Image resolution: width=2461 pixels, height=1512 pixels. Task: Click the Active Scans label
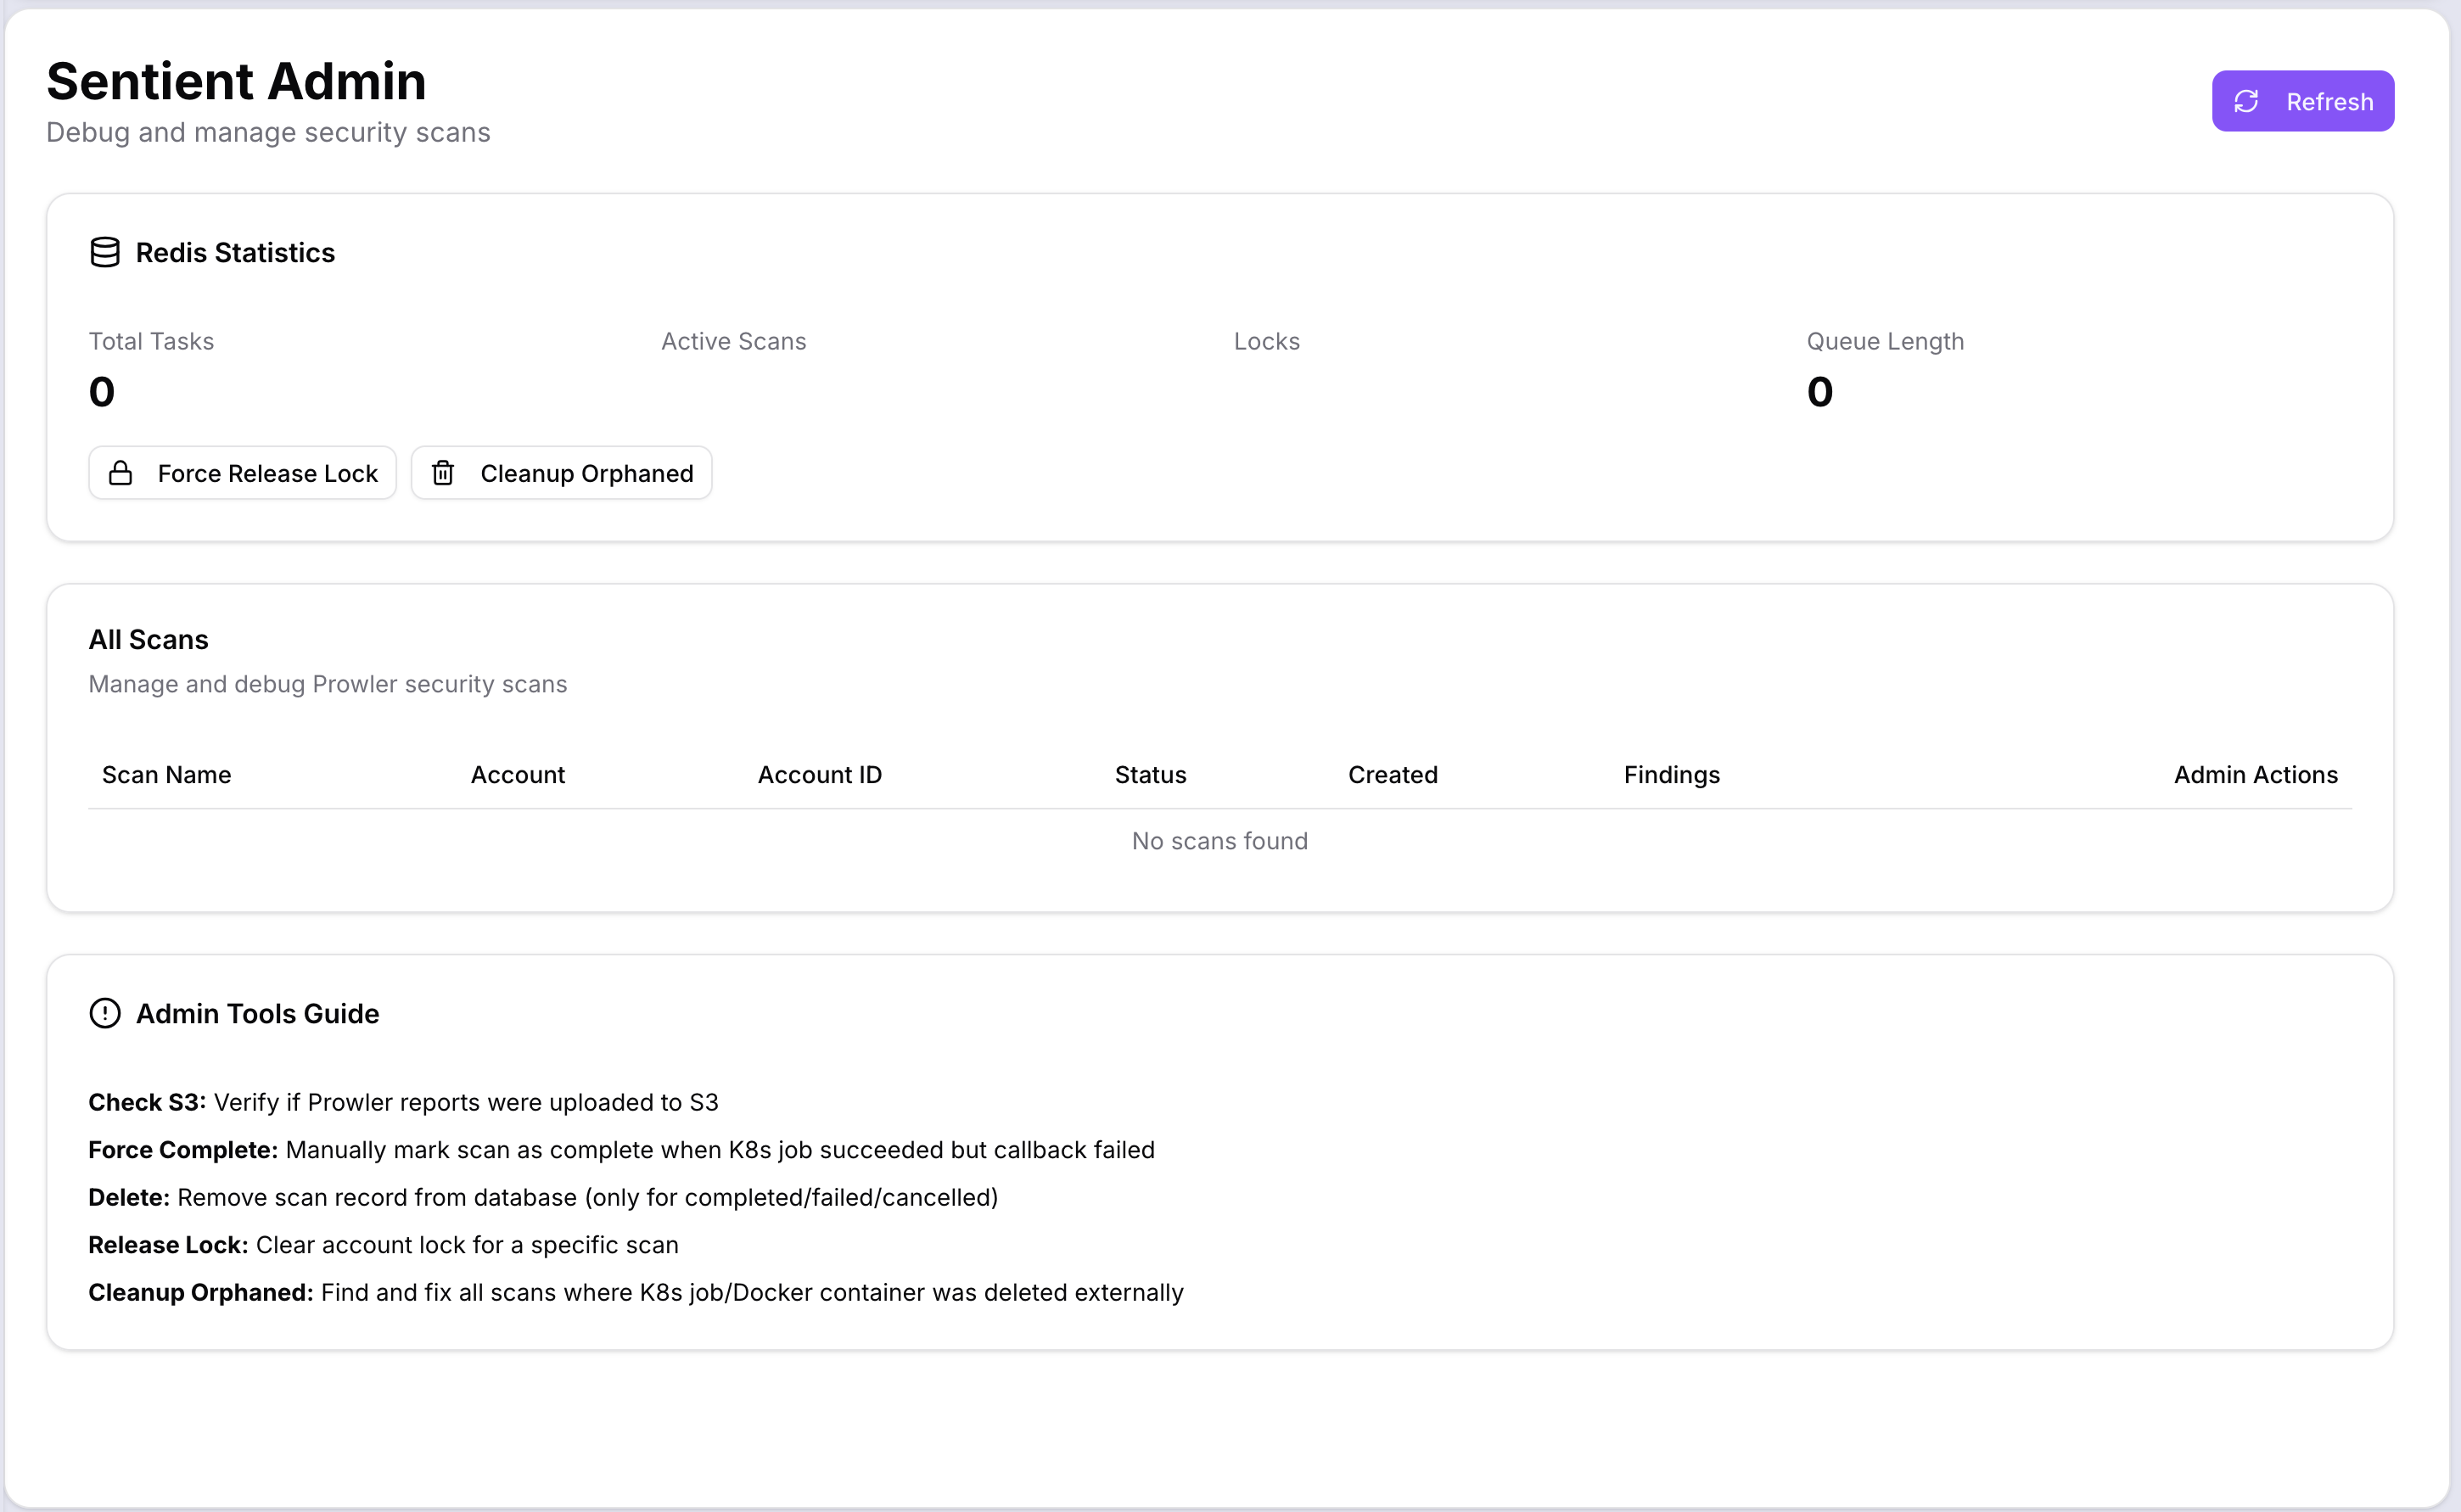[x=734, y=341]
